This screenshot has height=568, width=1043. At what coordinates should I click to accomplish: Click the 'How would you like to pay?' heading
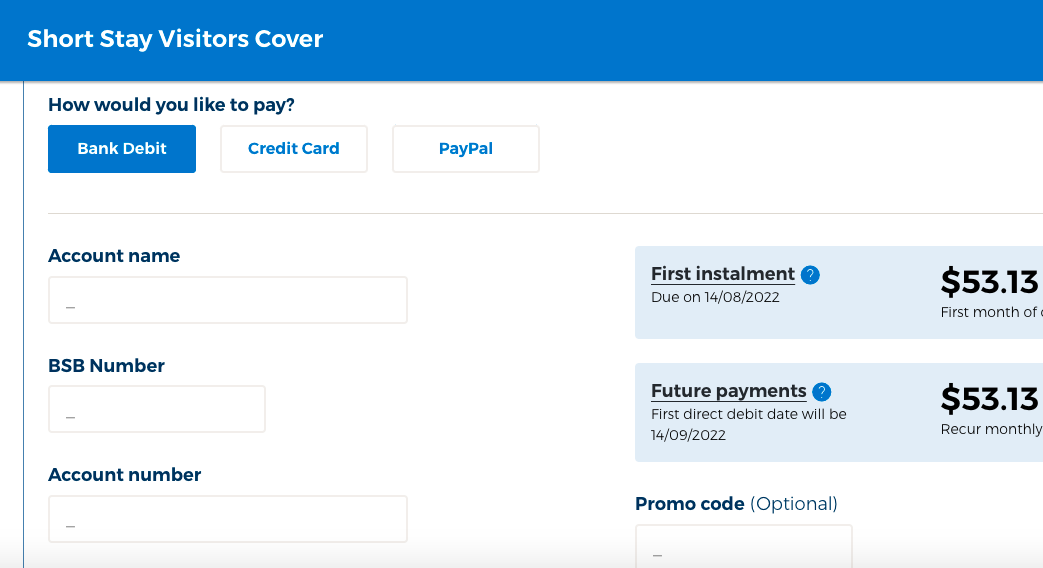[x=171, y=105]
